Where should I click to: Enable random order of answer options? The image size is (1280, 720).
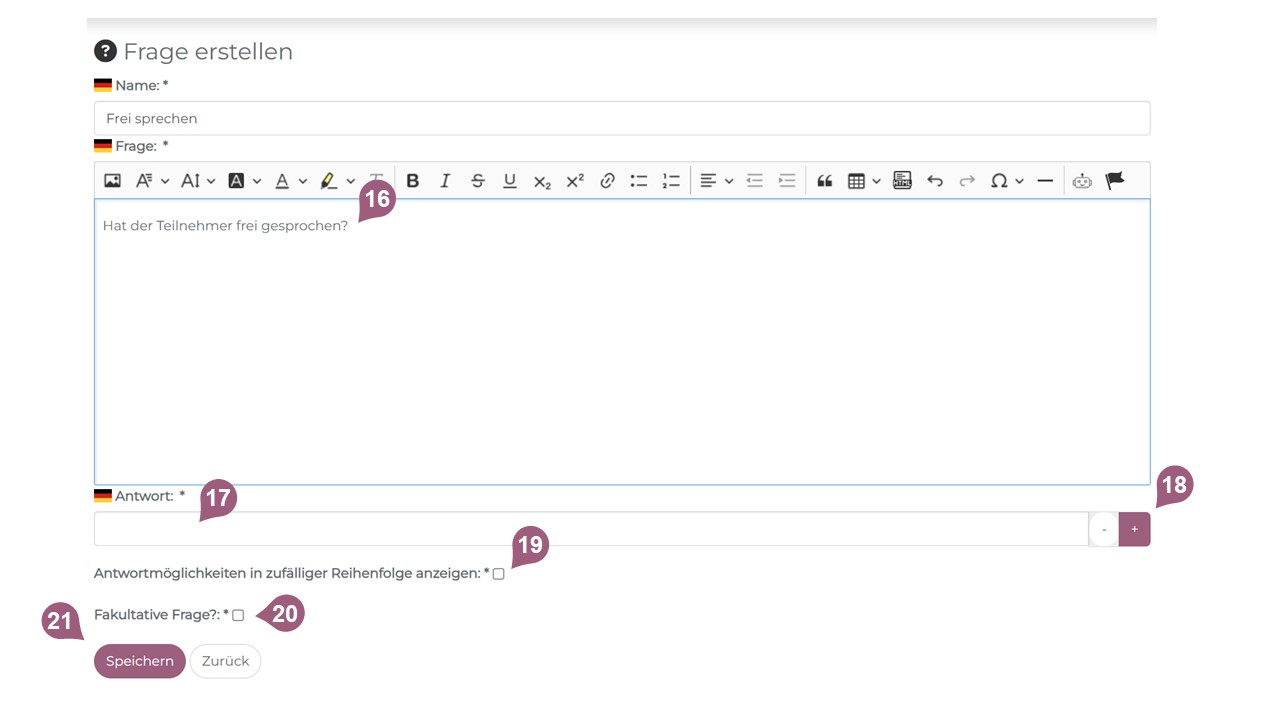point(498,574)
